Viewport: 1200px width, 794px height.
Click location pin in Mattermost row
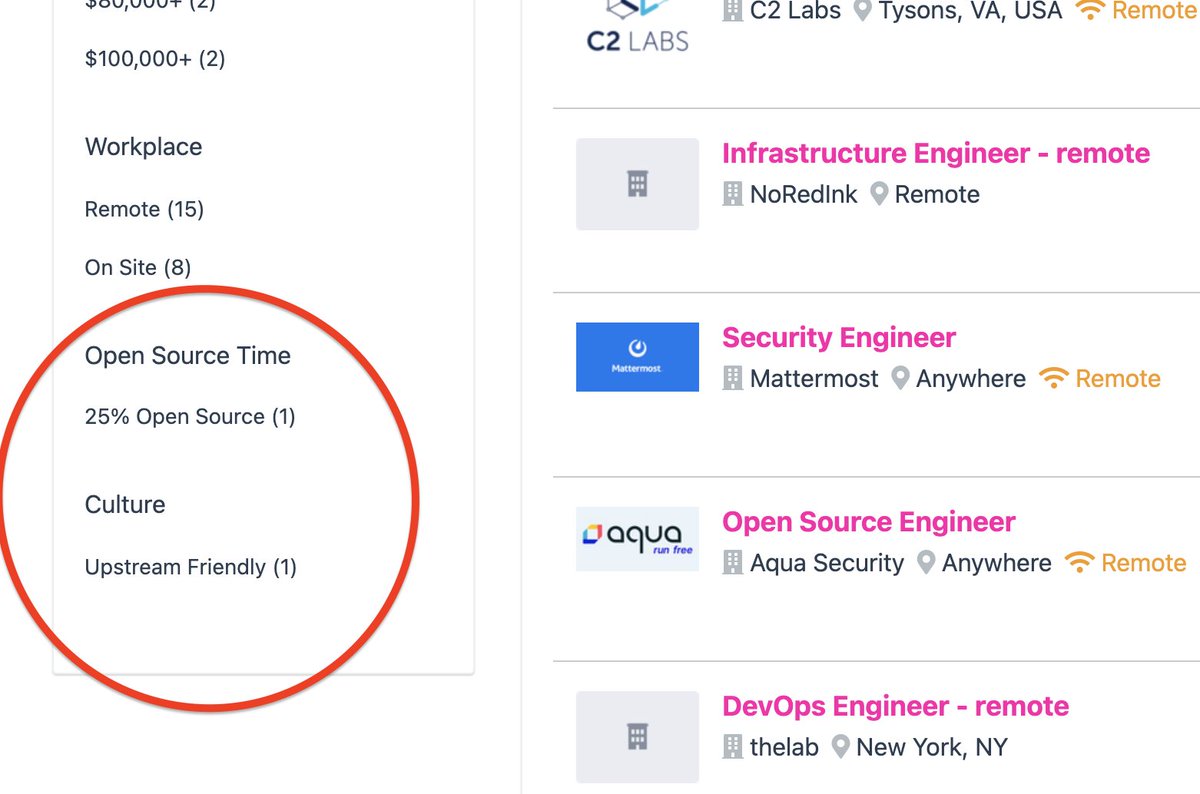900,379
